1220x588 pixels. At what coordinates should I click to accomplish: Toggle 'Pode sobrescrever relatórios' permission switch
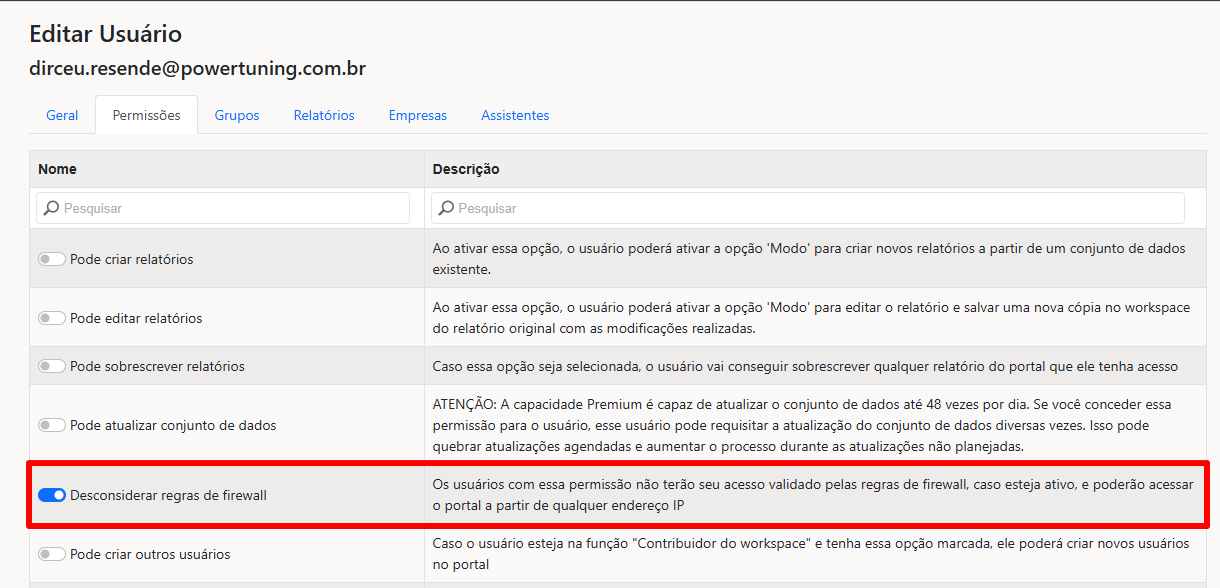[52, 366]
